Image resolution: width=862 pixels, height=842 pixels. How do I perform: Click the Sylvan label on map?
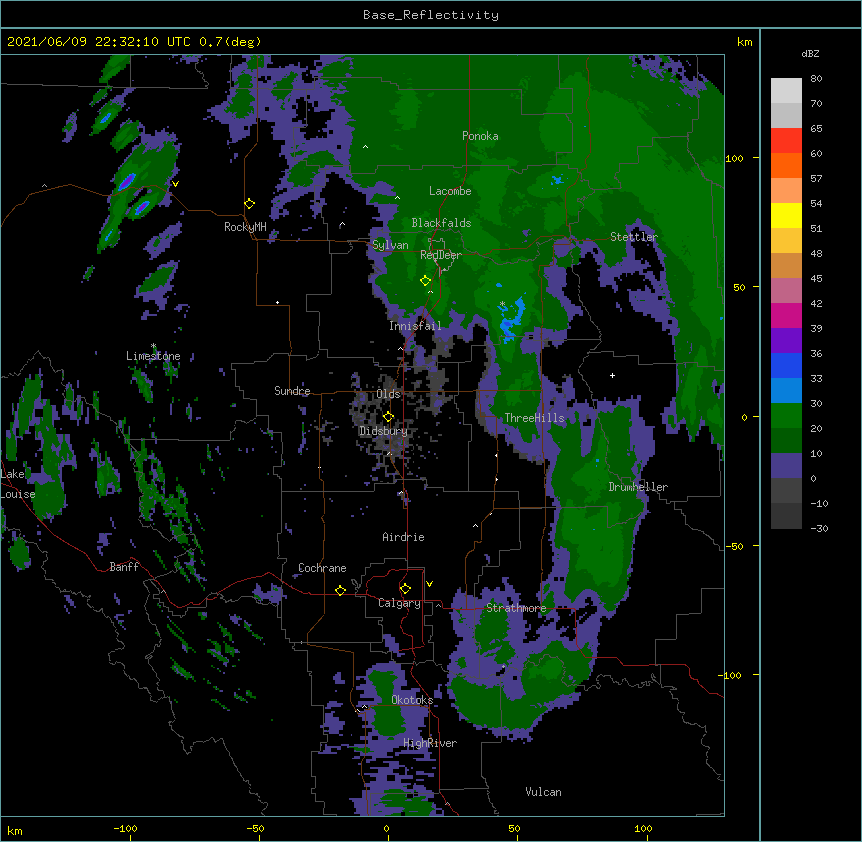[390, 245]
